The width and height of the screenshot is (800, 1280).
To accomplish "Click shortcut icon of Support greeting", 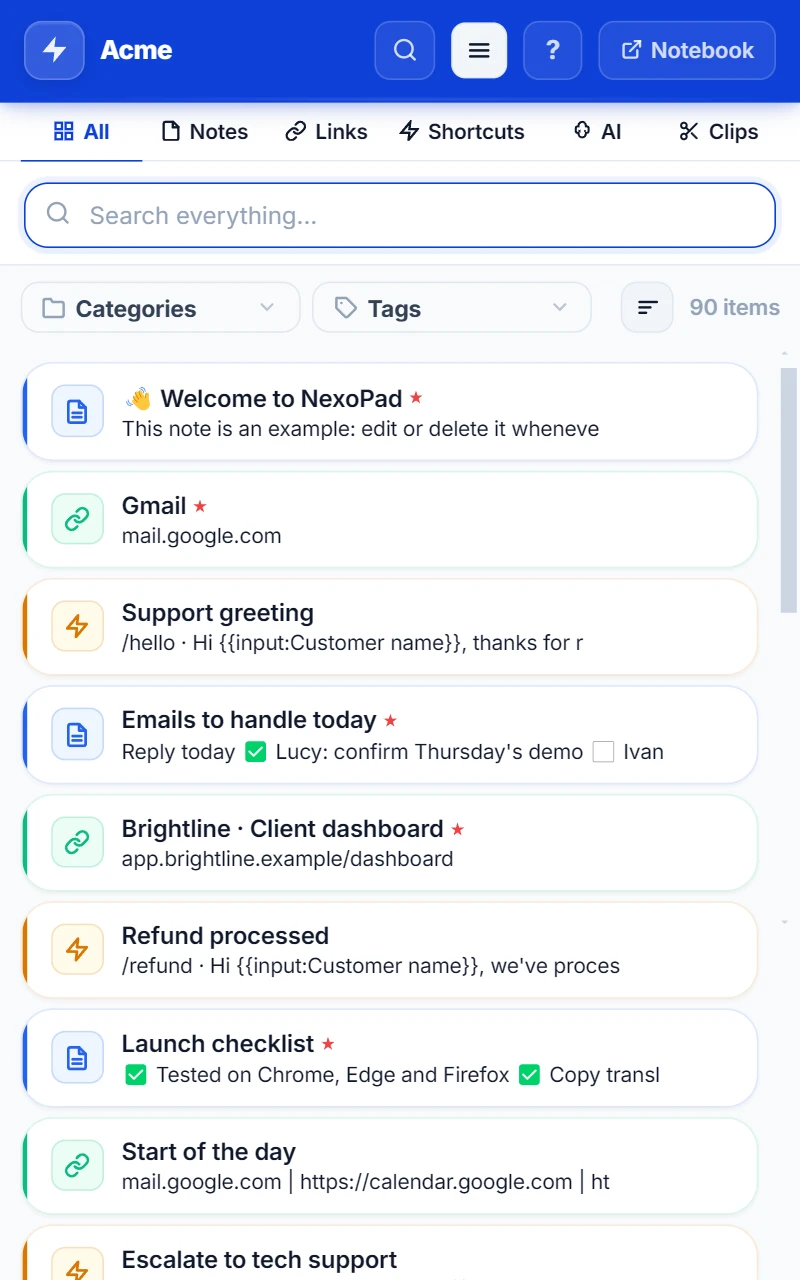I will click(x=77, y=626).
